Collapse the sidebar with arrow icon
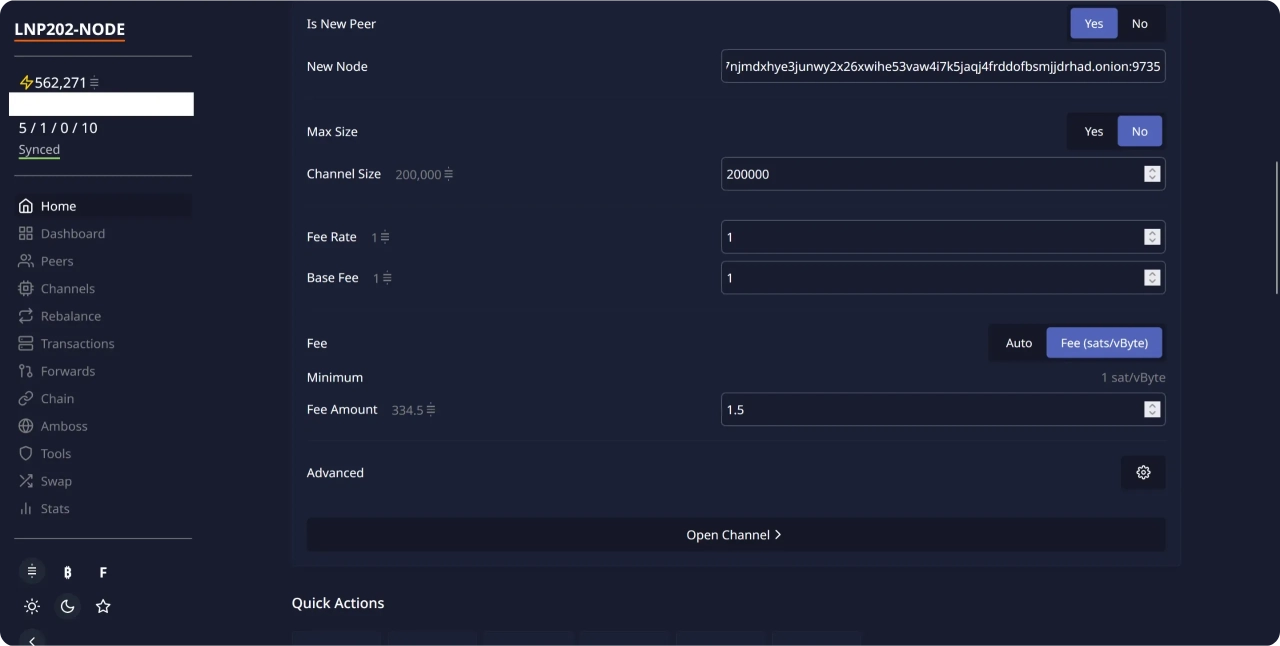1280x646 pixels. click(x=32, y=640)
